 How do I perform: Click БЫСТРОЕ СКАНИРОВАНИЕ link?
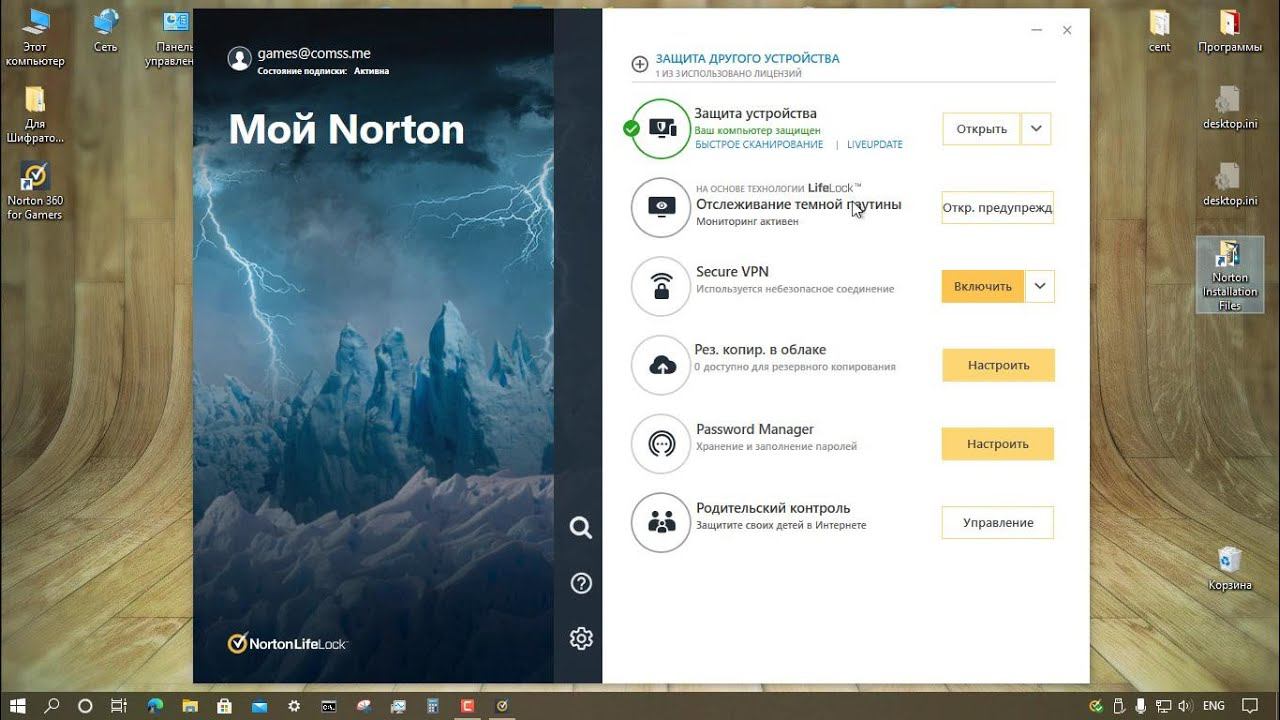click(x=759, y=145)
